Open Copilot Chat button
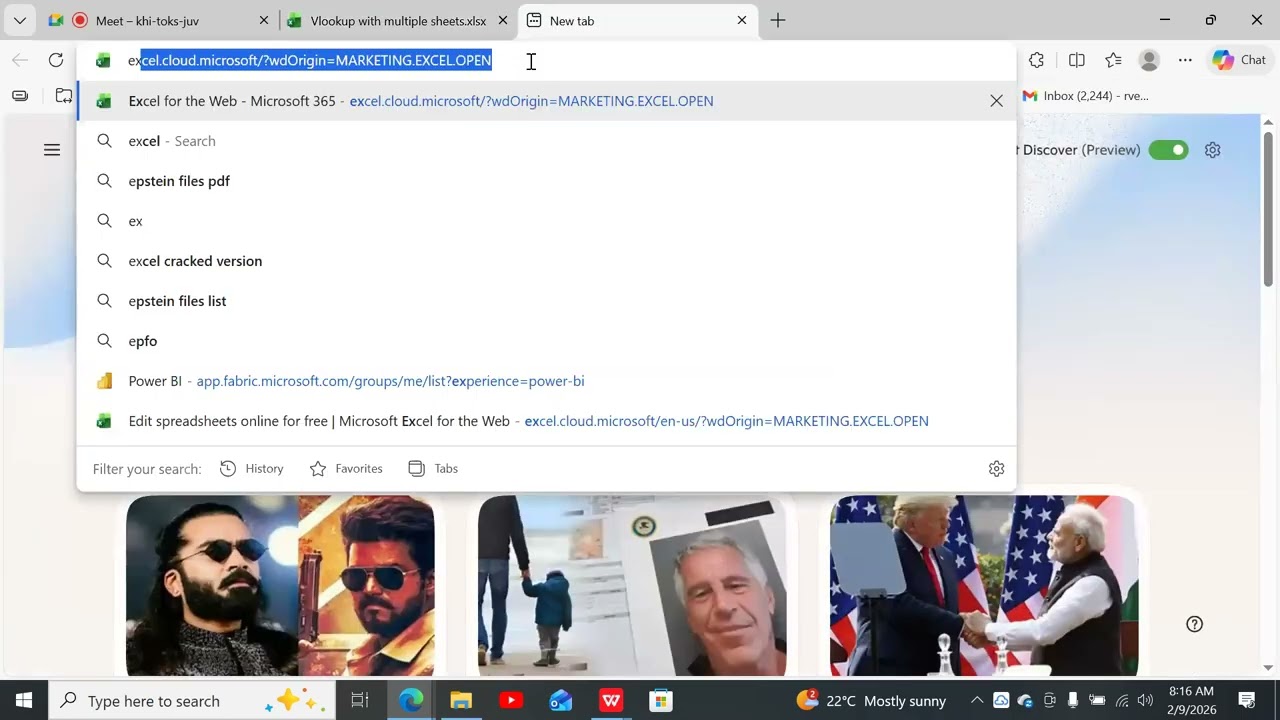Screen dimensions: 1280x720 [x=1240, y=60]
